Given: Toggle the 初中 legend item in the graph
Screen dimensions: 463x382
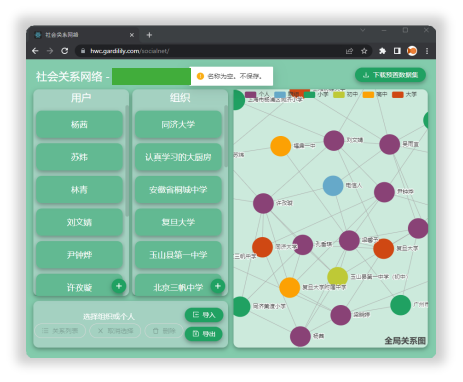Looking at the screenshot, I should click(346, 95).
